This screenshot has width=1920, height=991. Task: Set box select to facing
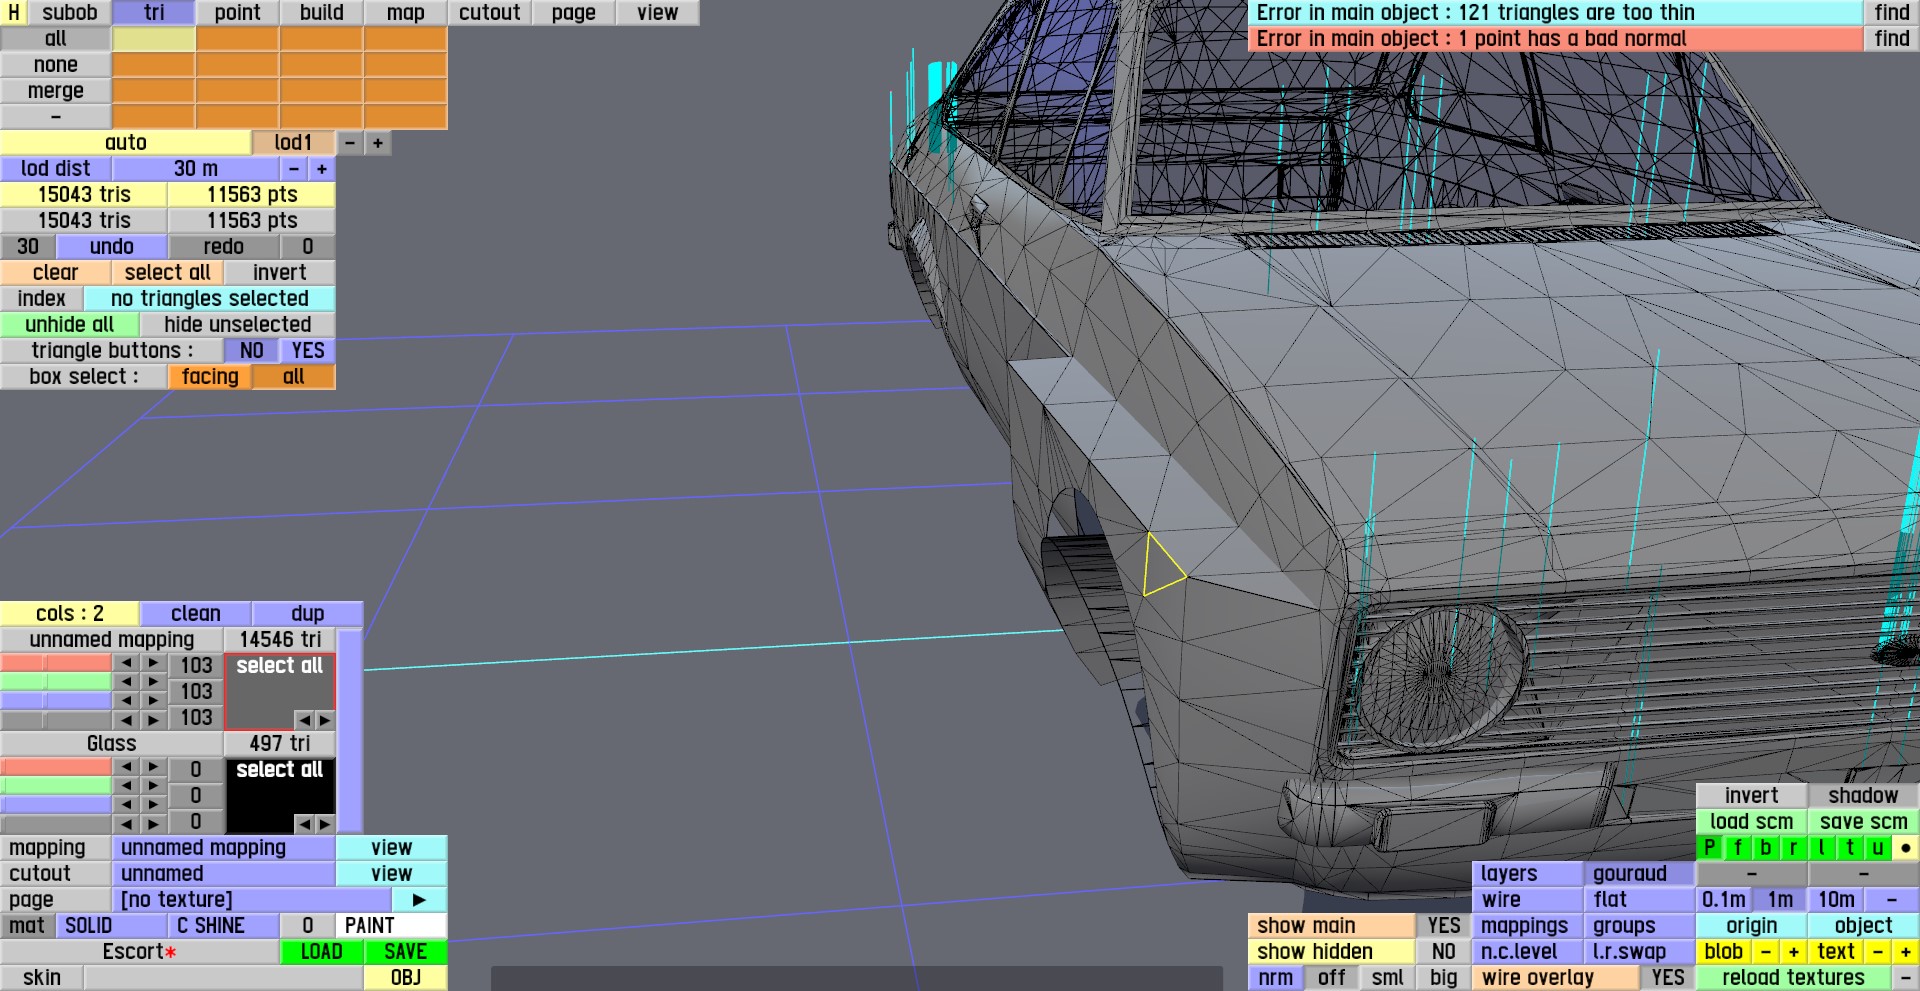pyautogui.click(x=210, y=377)
